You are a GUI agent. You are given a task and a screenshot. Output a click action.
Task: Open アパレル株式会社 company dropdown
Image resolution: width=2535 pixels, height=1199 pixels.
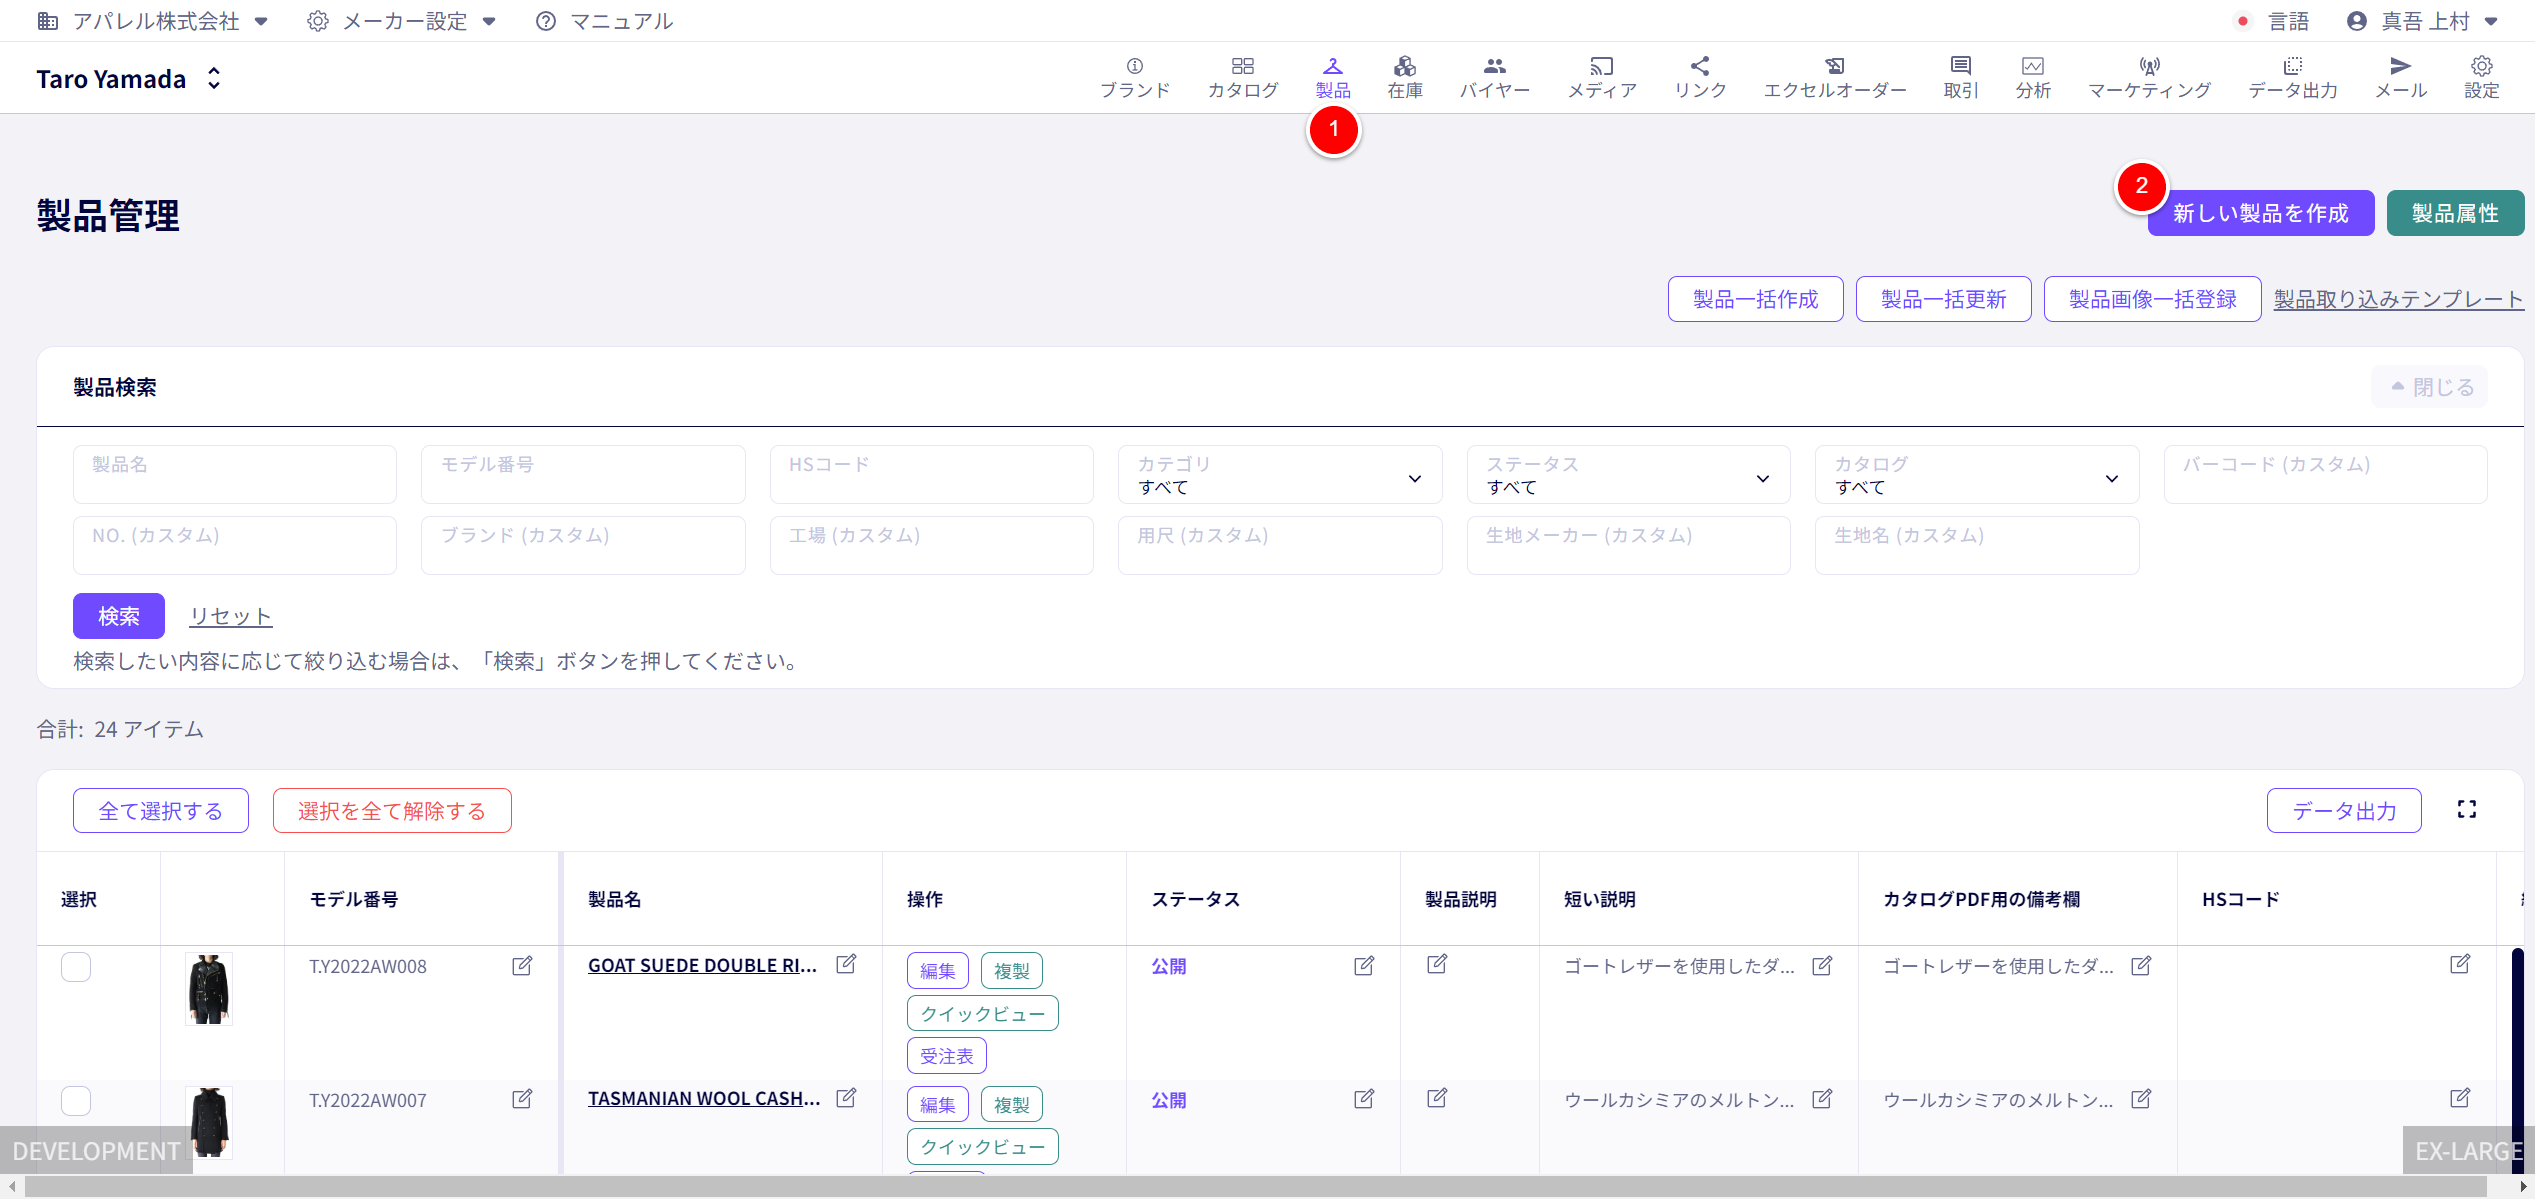coord(153,21)
